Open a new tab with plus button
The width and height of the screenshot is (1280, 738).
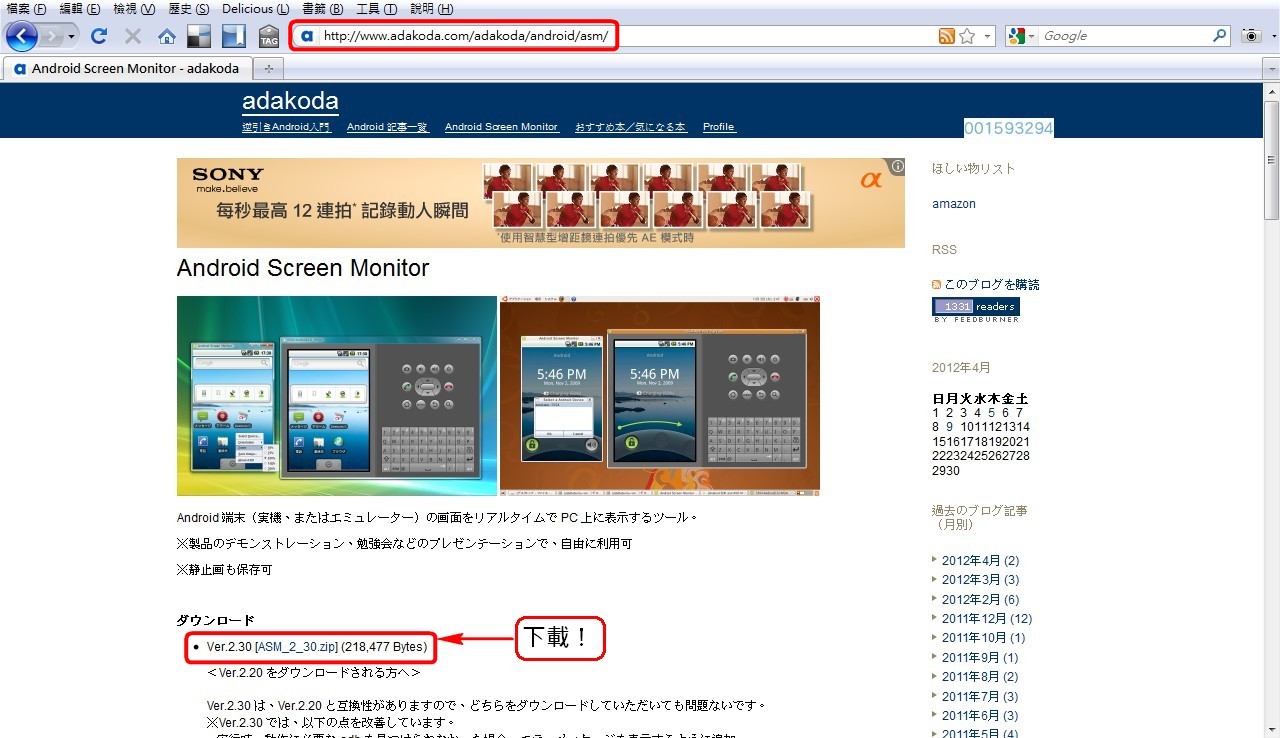(x=268, y=69)
